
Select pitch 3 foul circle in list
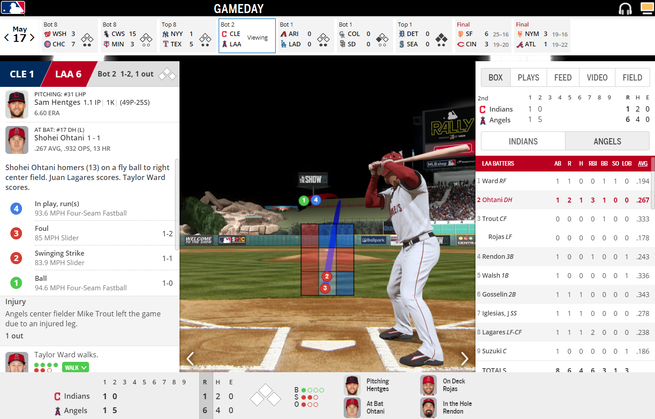click(x=16, y=233)
